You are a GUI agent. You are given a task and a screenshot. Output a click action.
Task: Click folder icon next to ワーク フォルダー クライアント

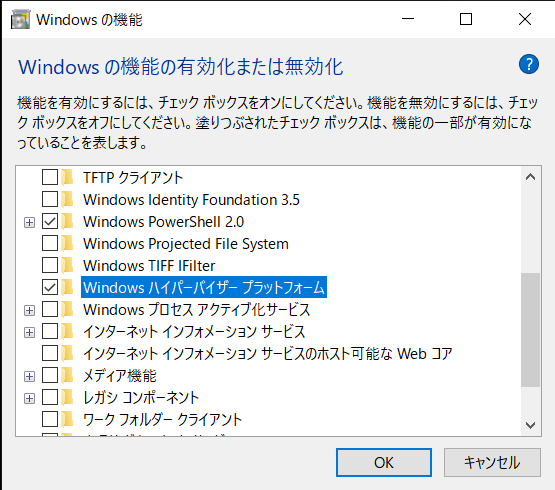[67, 420]
